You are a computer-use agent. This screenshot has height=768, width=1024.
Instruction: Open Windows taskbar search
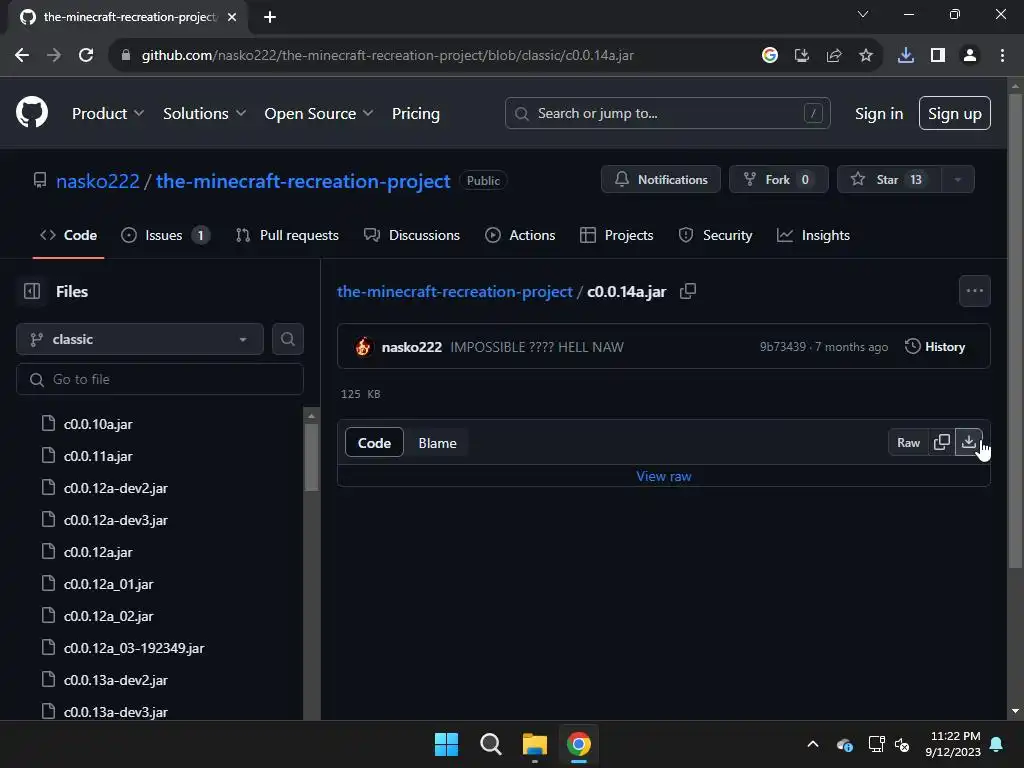pyautogui.click(x=490, y=744)
